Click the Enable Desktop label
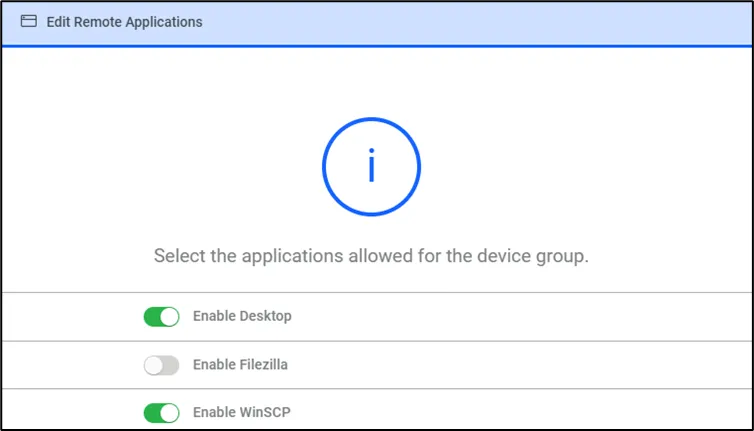The width and height of the screenshot is (754, 431). coord(242,316)
